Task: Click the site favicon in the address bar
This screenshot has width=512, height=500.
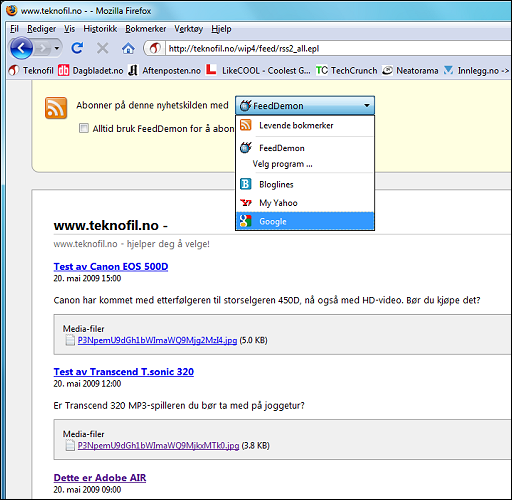Action: 155,49
